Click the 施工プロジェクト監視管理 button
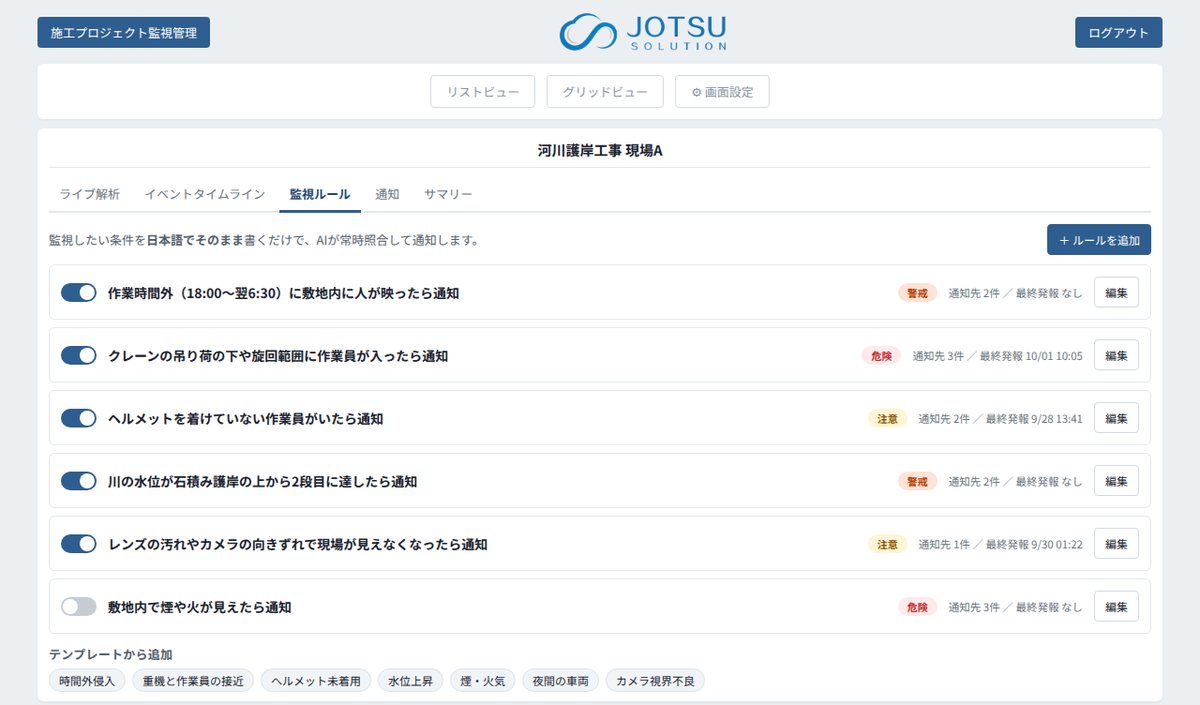Screen dimensions: 1200x705 click(124, 32)
